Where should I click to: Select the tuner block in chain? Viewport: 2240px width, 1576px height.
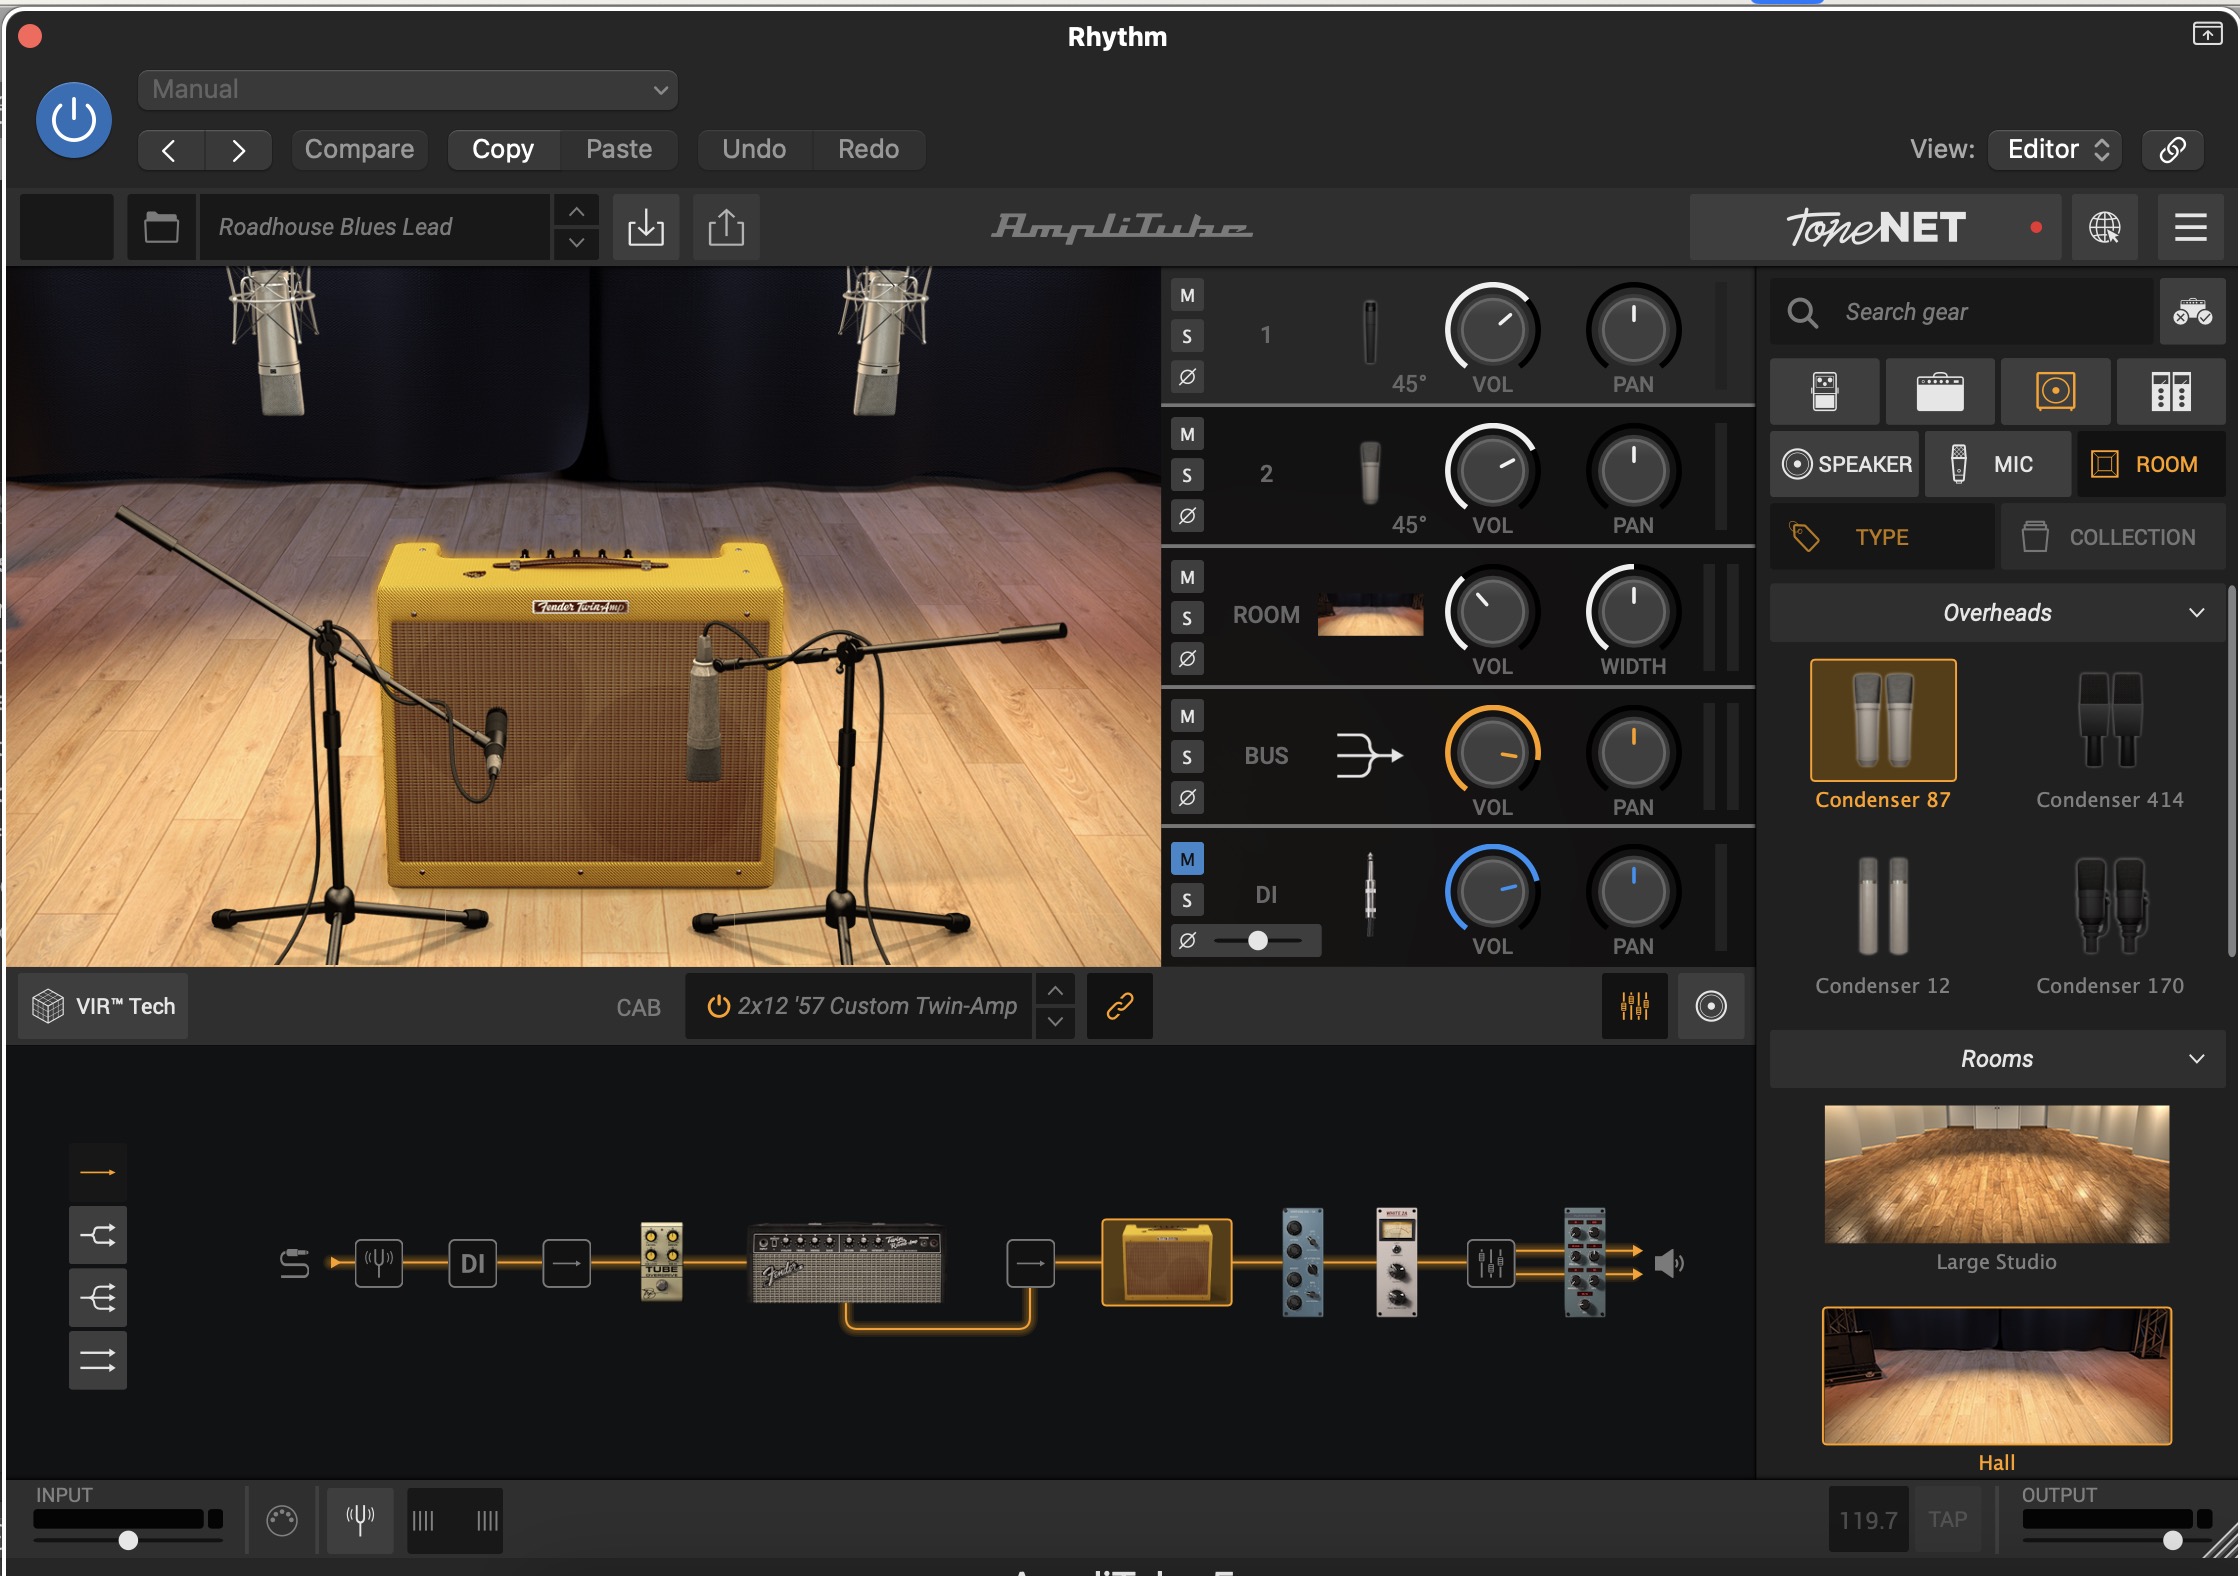tap(379, 1264)
